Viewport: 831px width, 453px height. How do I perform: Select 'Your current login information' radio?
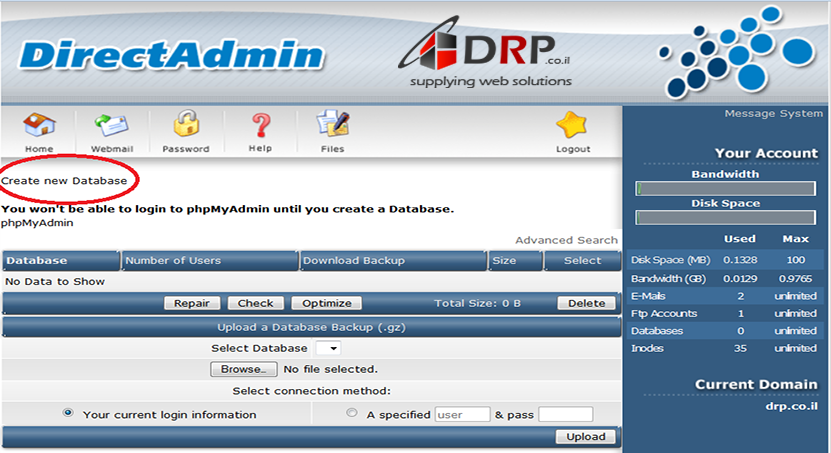point(68,413)
